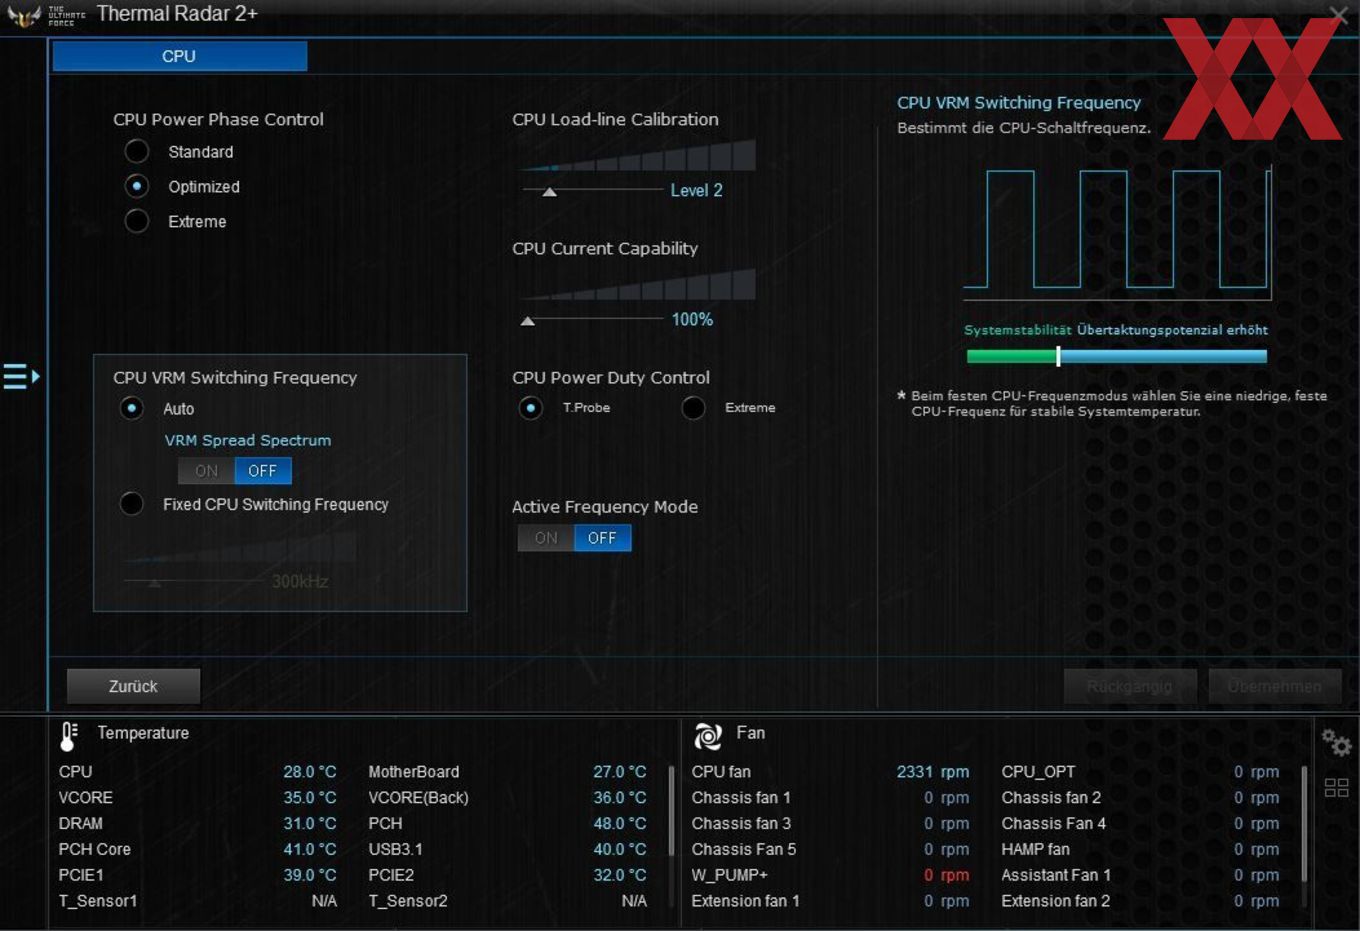This screenshot has width=1360, height=931.
Task: Click the Rückgängig button
Action: (1129, 686)
